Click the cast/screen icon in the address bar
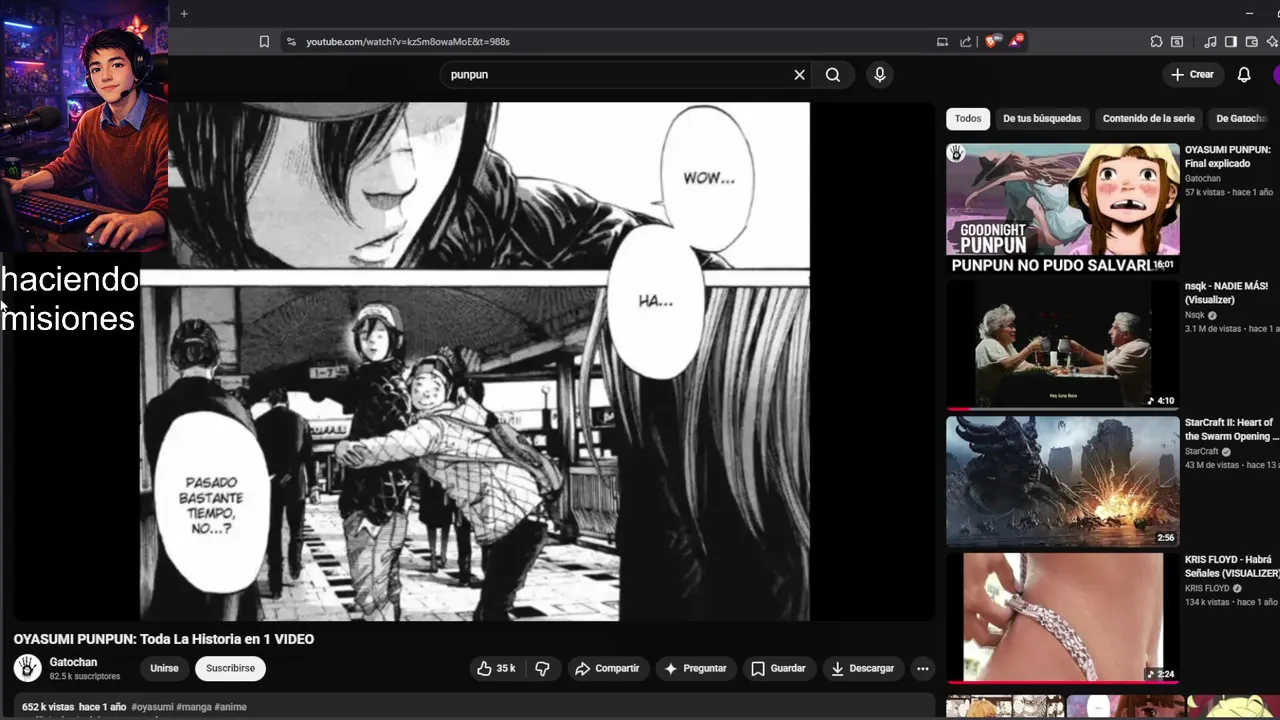Image resolution: width=1280 pixels, height=720 pixels. 942,42
